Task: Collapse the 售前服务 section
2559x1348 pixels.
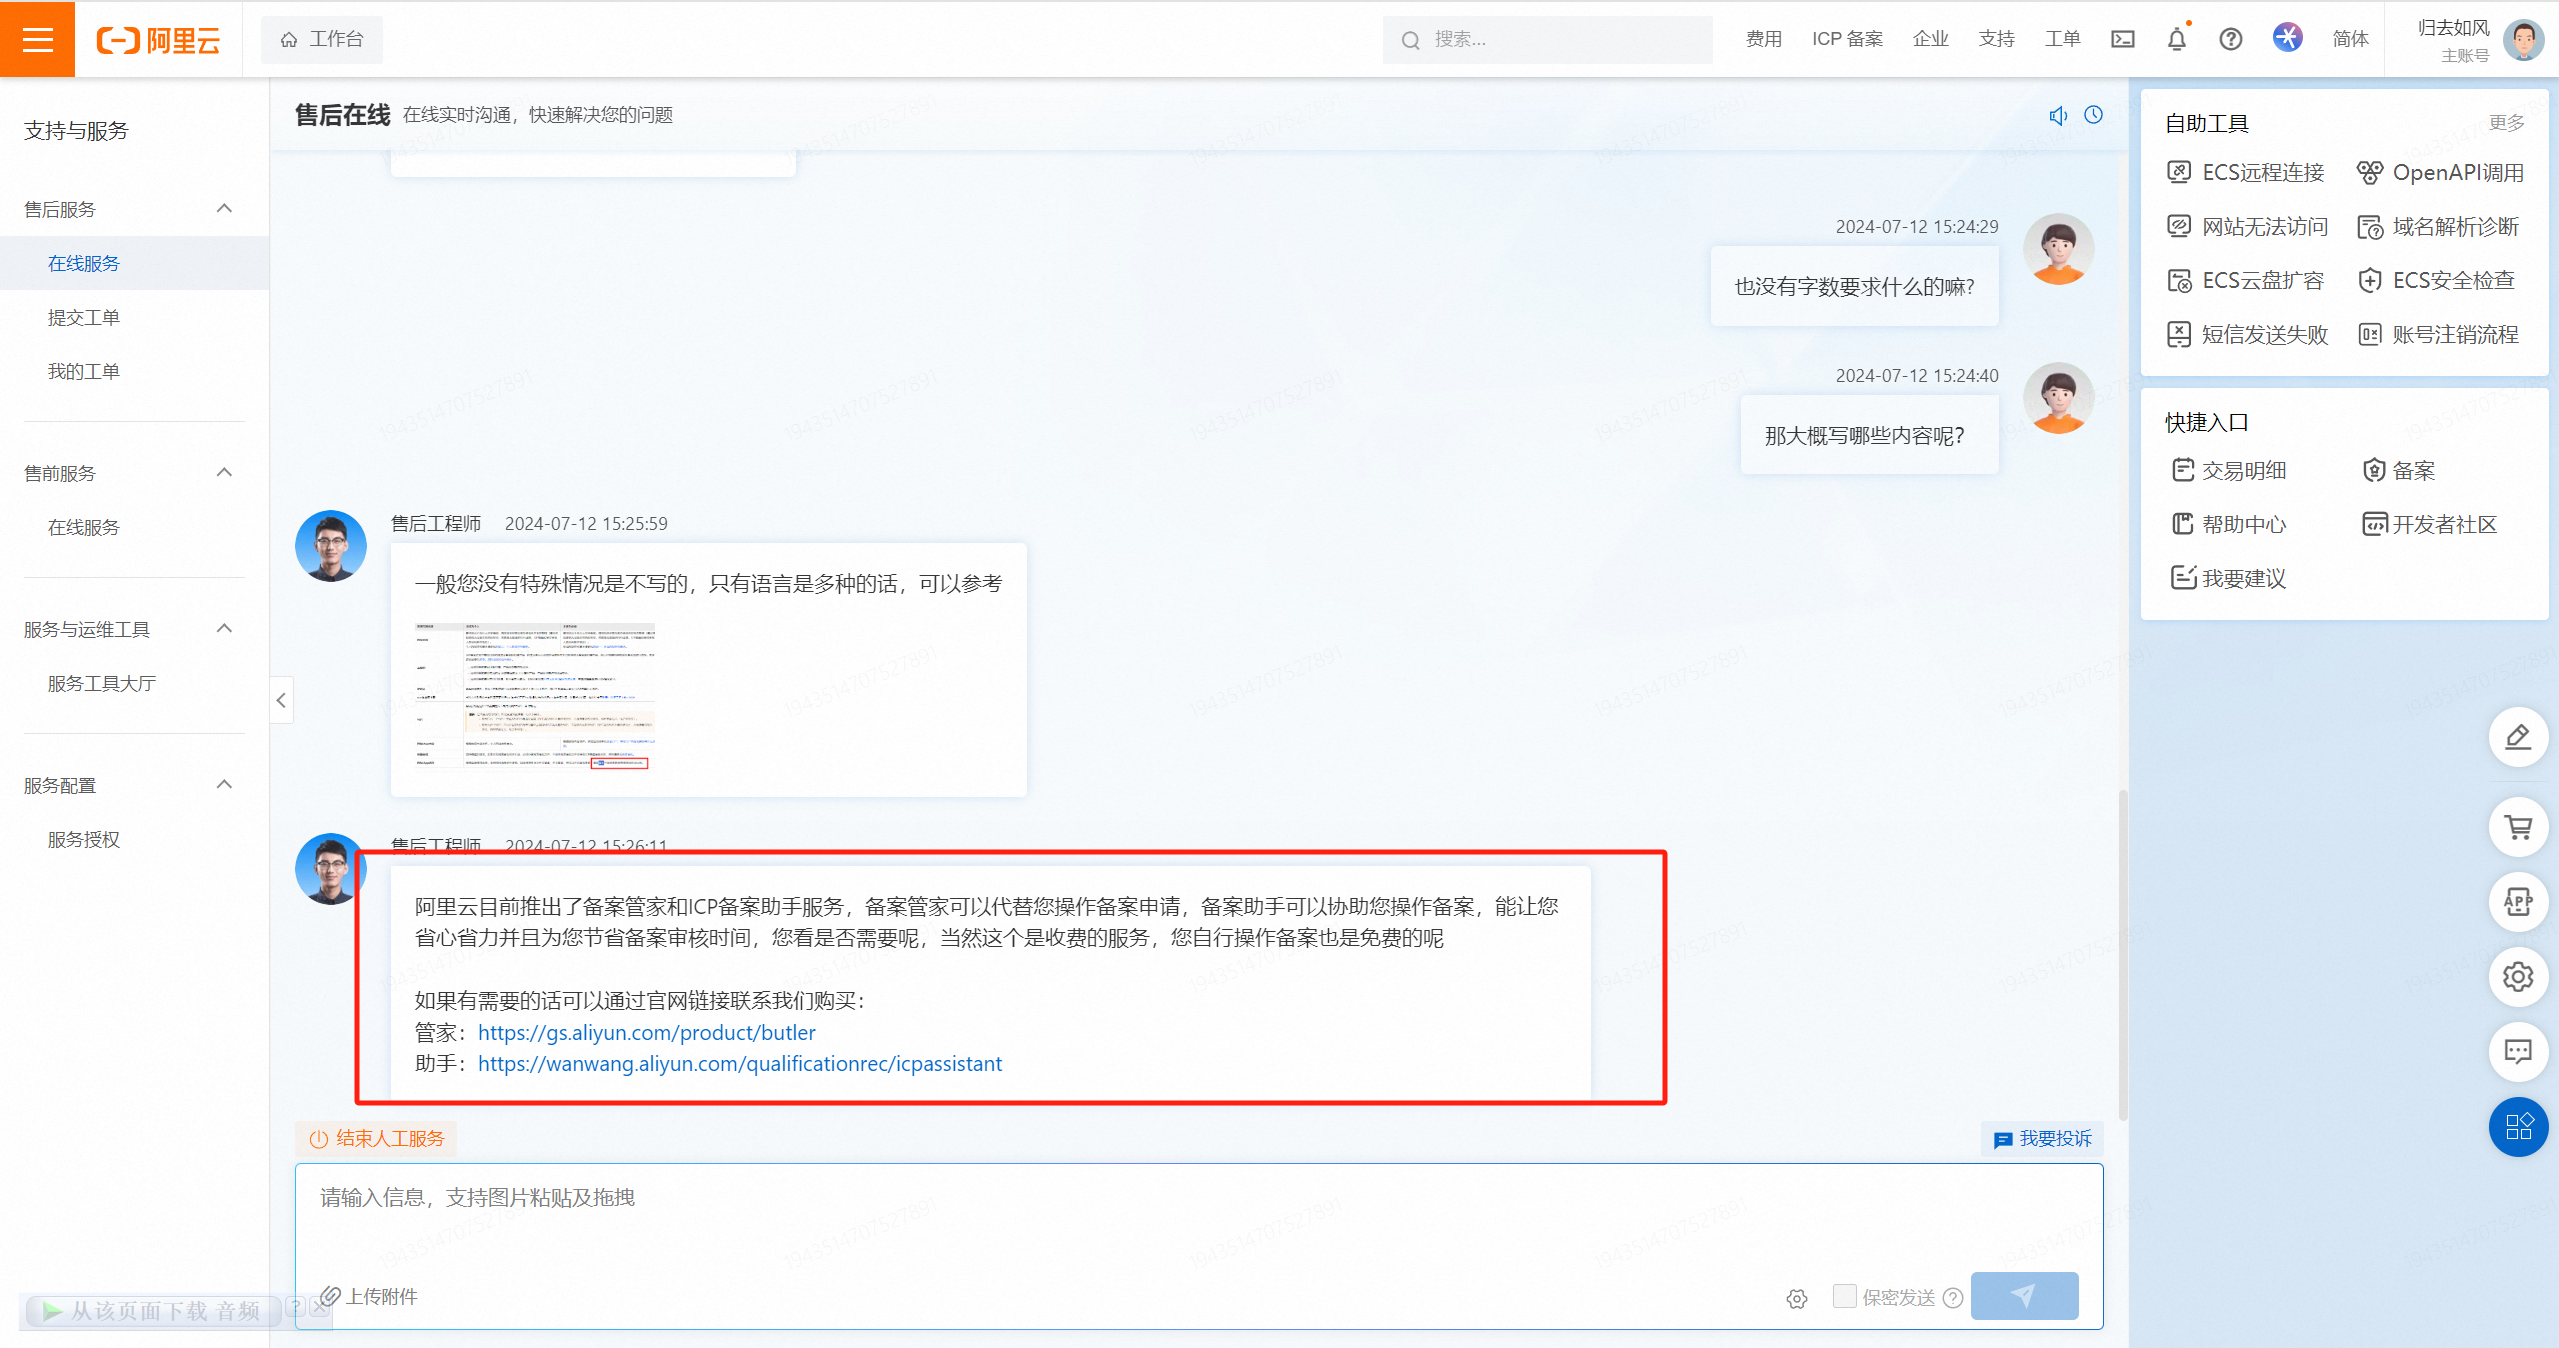Action: 224,473
